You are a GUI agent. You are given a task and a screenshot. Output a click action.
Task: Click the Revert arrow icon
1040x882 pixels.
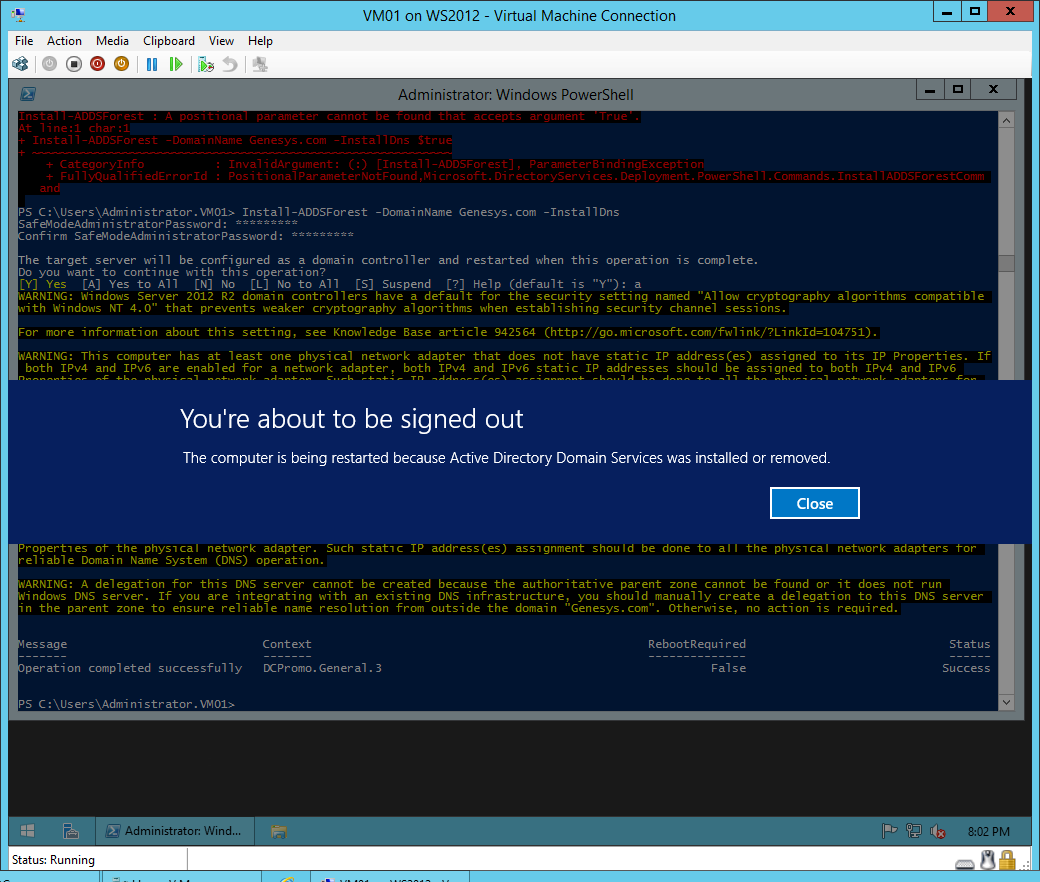(x=230, y=64)
